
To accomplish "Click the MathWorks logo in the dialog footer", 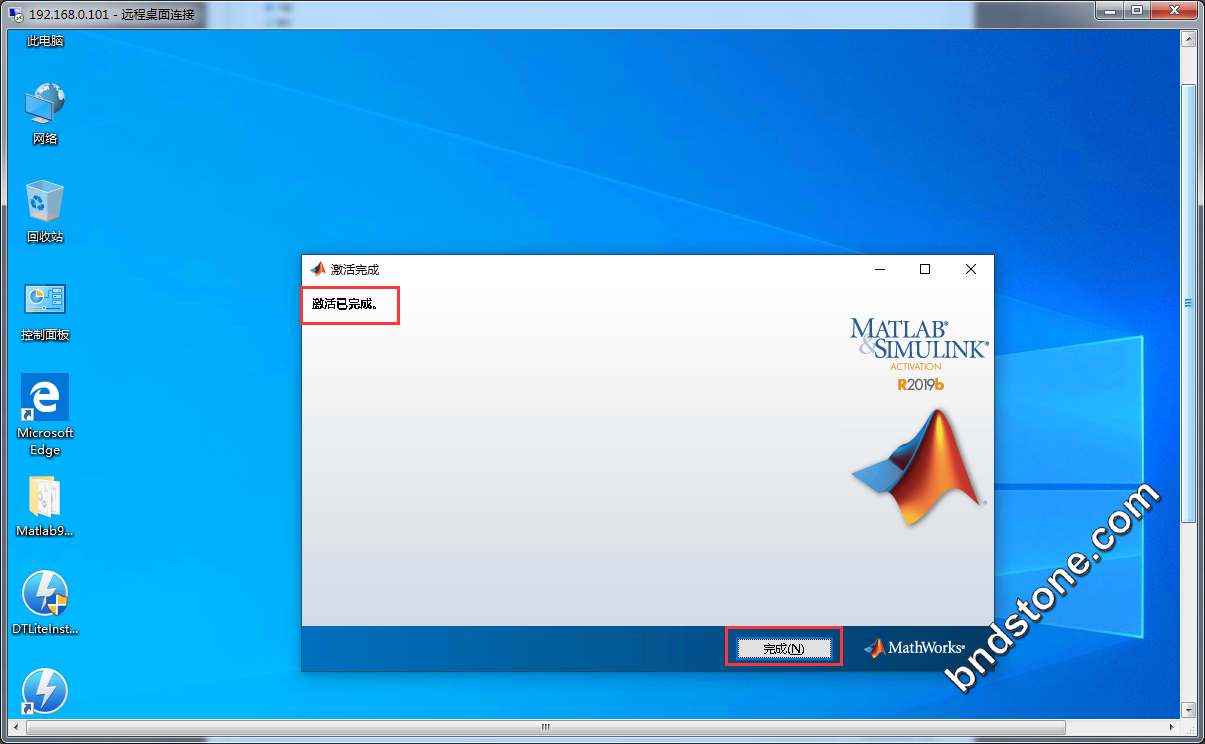I will [914, 648].
